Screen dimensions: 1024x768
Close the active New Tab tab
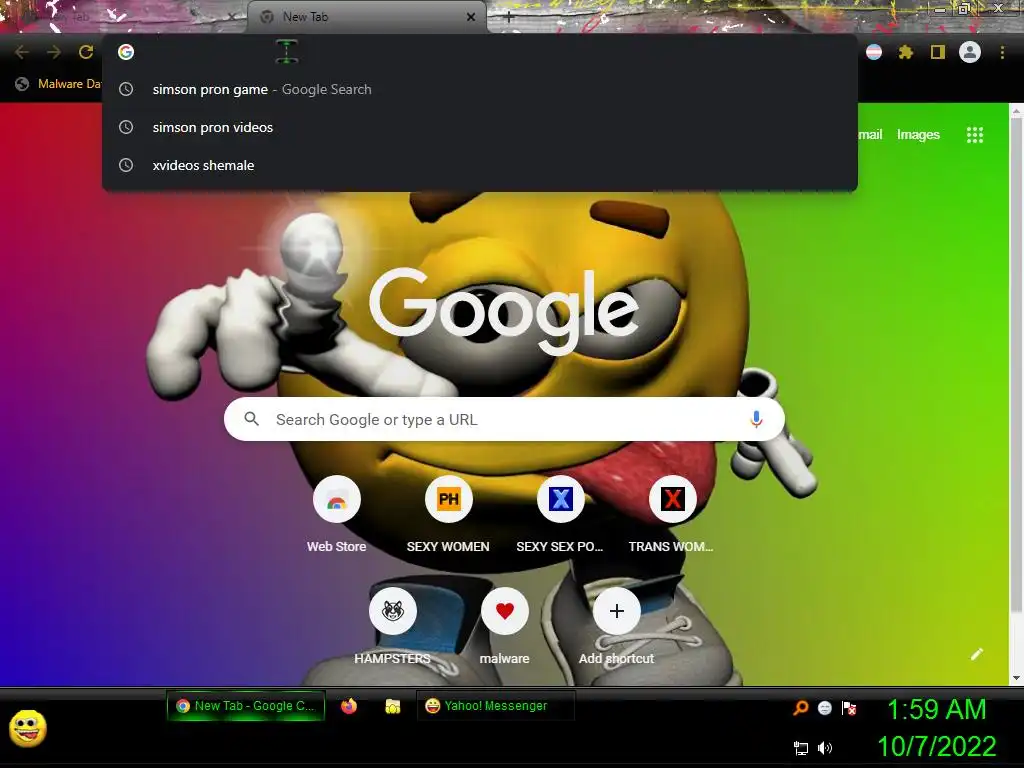click(471, 17)
